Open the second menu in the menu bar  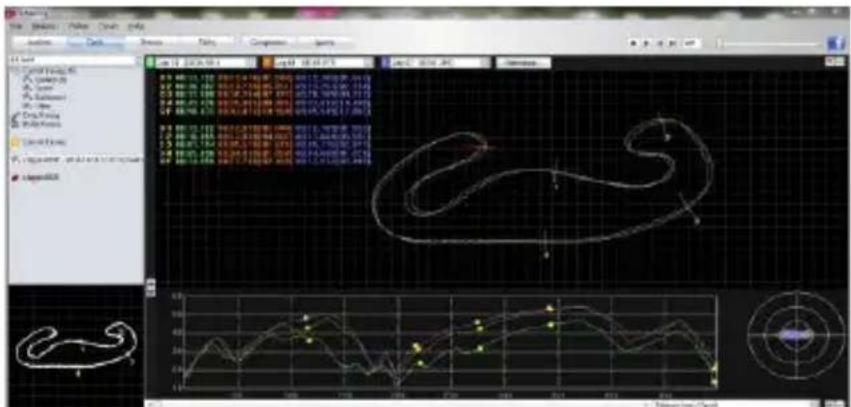44,26
